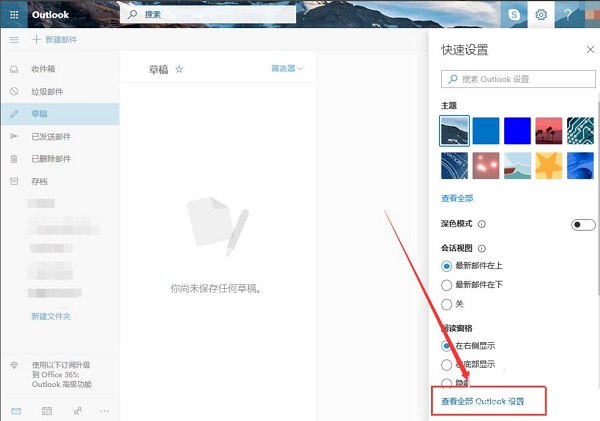Viewport: 600px width, 421px height.
Task: Select sunset palm trees theme
Action: (549, 131)
